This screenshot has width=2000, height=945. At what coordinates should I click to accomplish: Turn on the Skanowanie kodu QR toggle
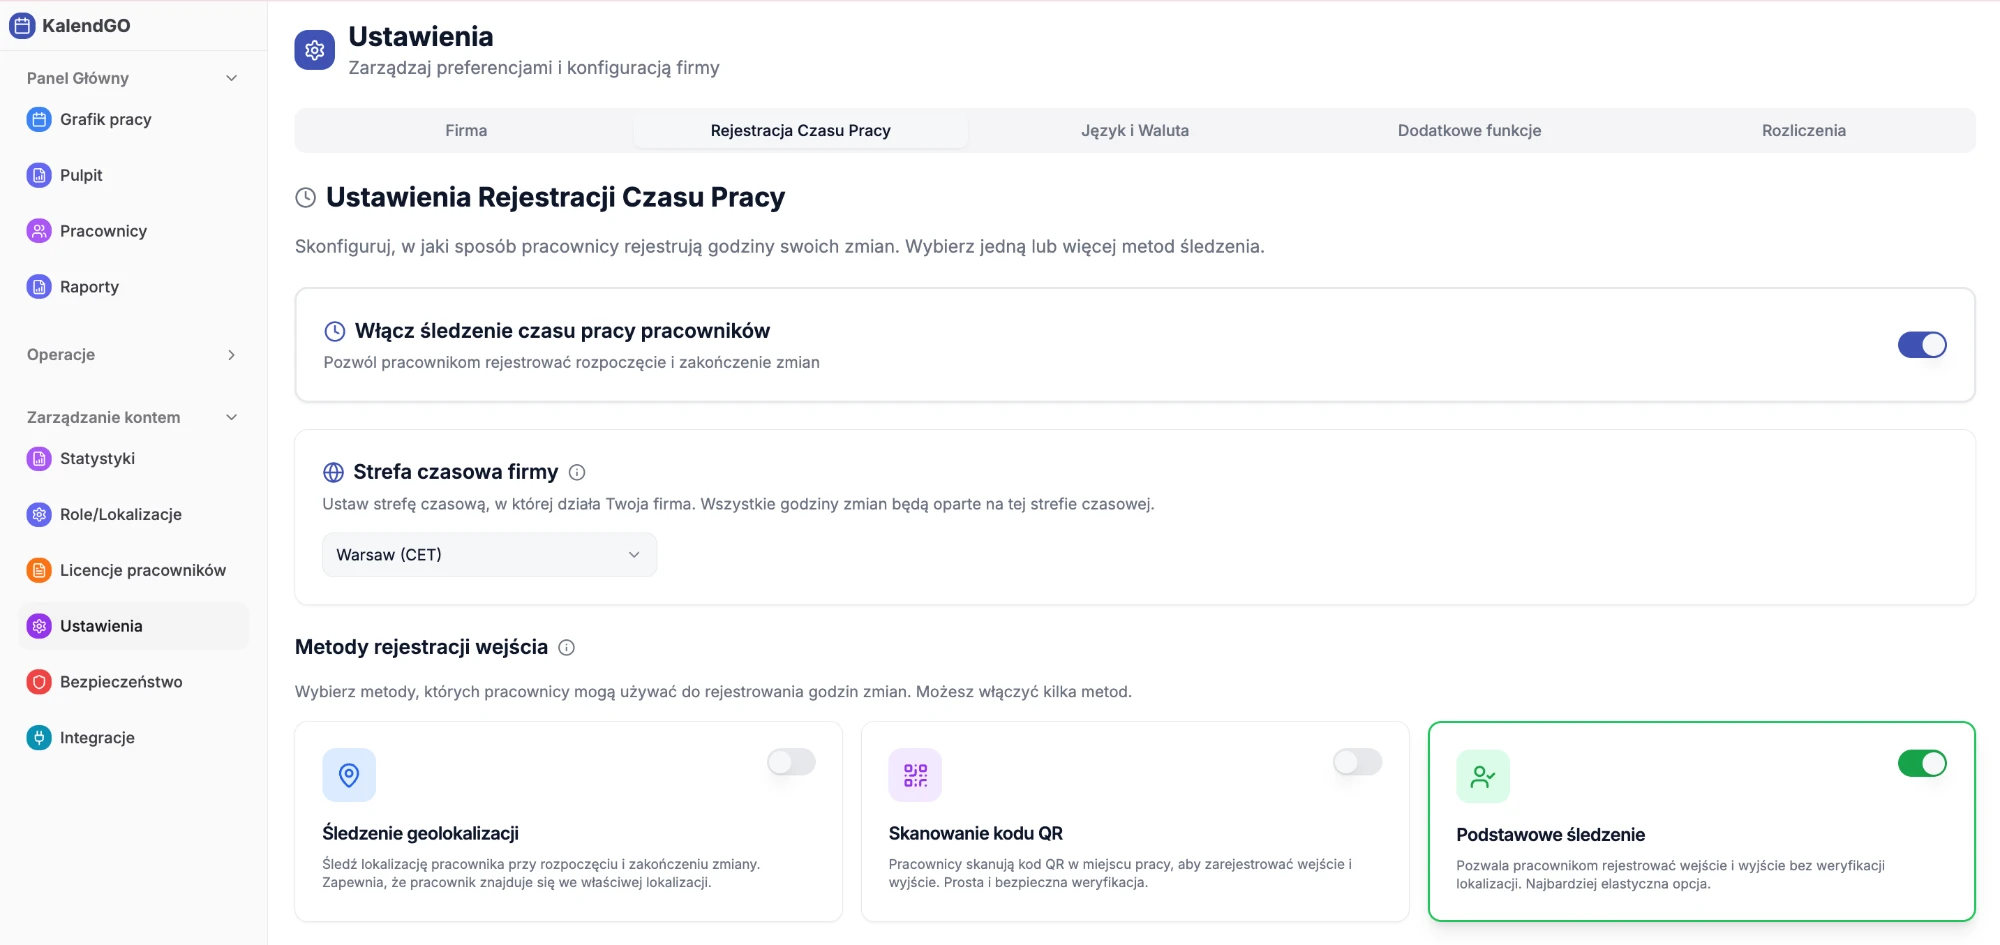(1358, 762)
